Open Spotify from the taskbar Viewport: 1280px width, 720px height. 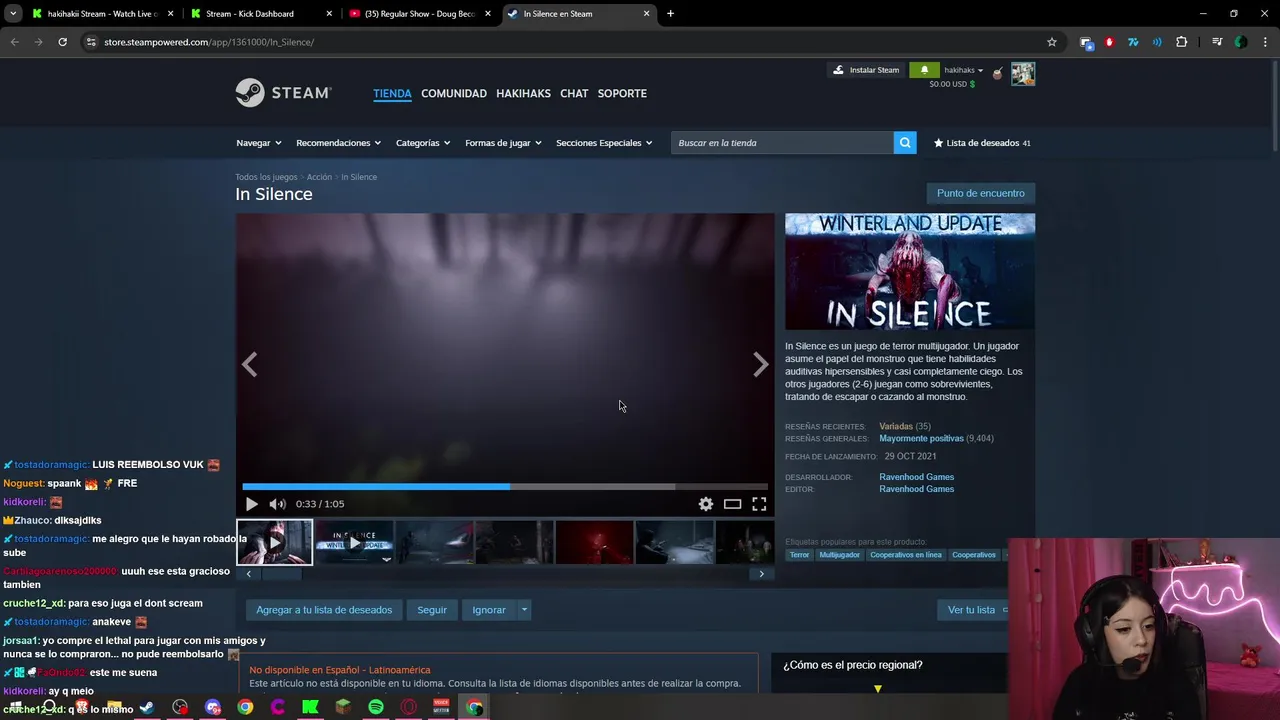coord(376,707)
